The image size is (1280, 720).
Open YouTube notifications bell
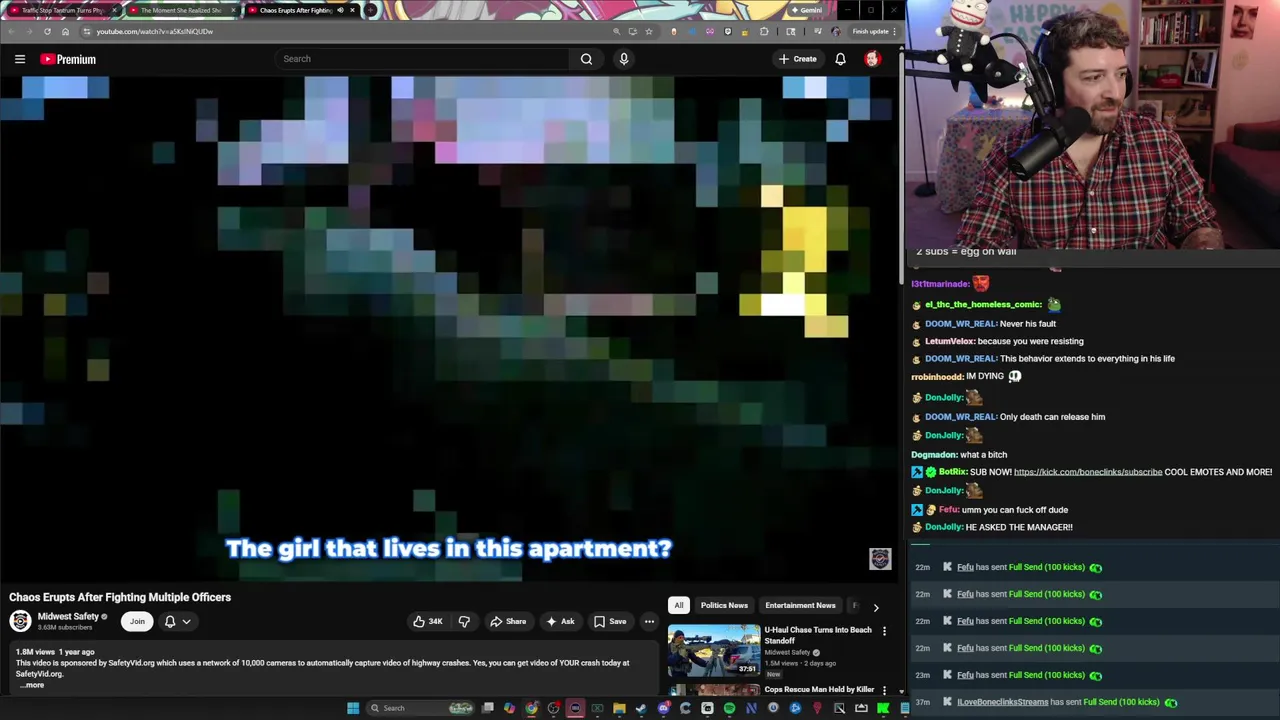(840, 59)
